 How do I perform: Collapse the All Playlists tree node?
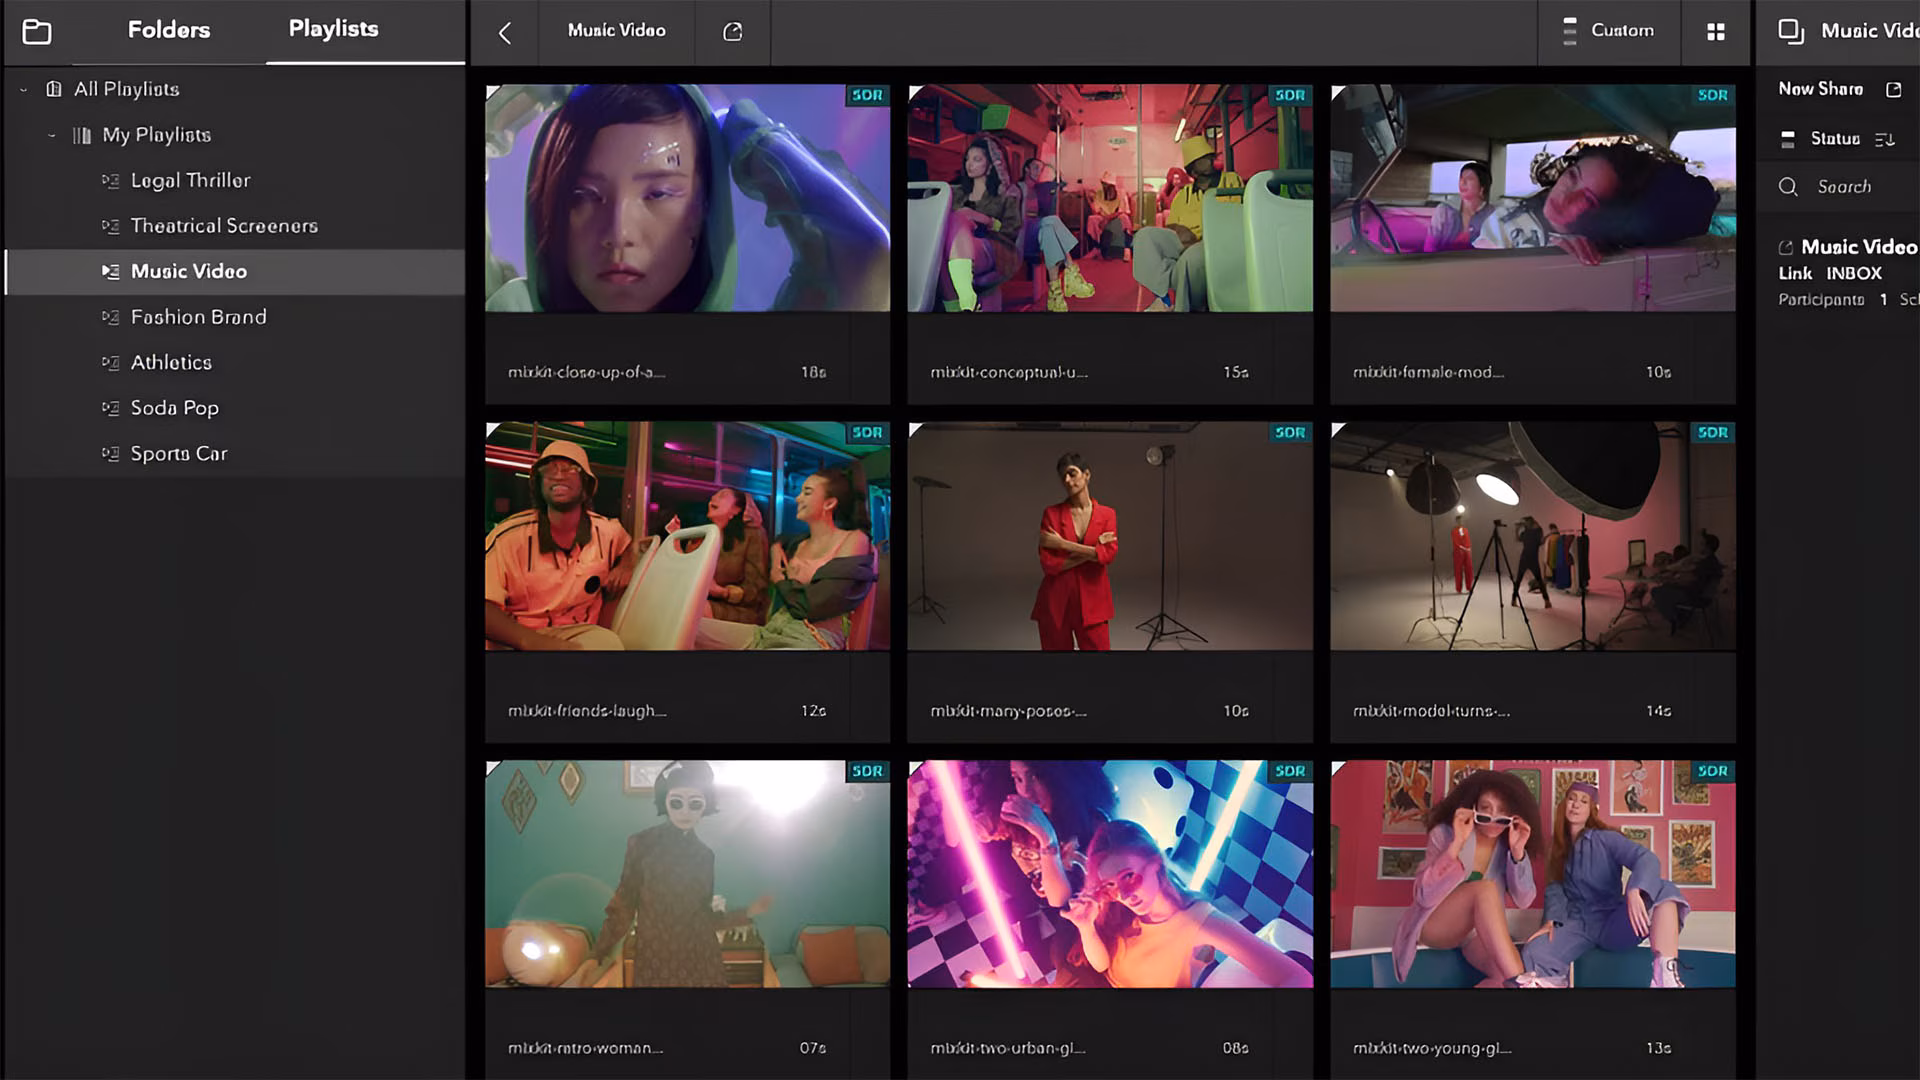(24, 90)
